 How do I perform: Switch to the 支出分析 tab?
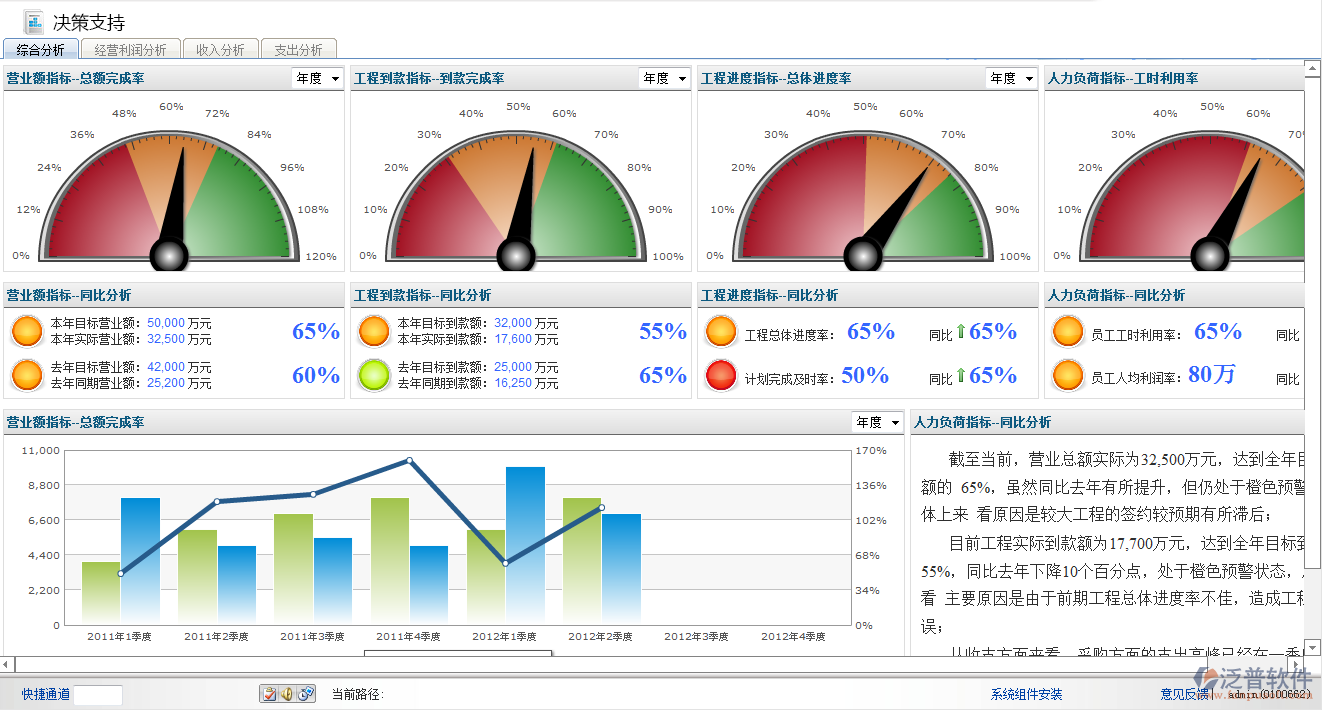(298, 47)
